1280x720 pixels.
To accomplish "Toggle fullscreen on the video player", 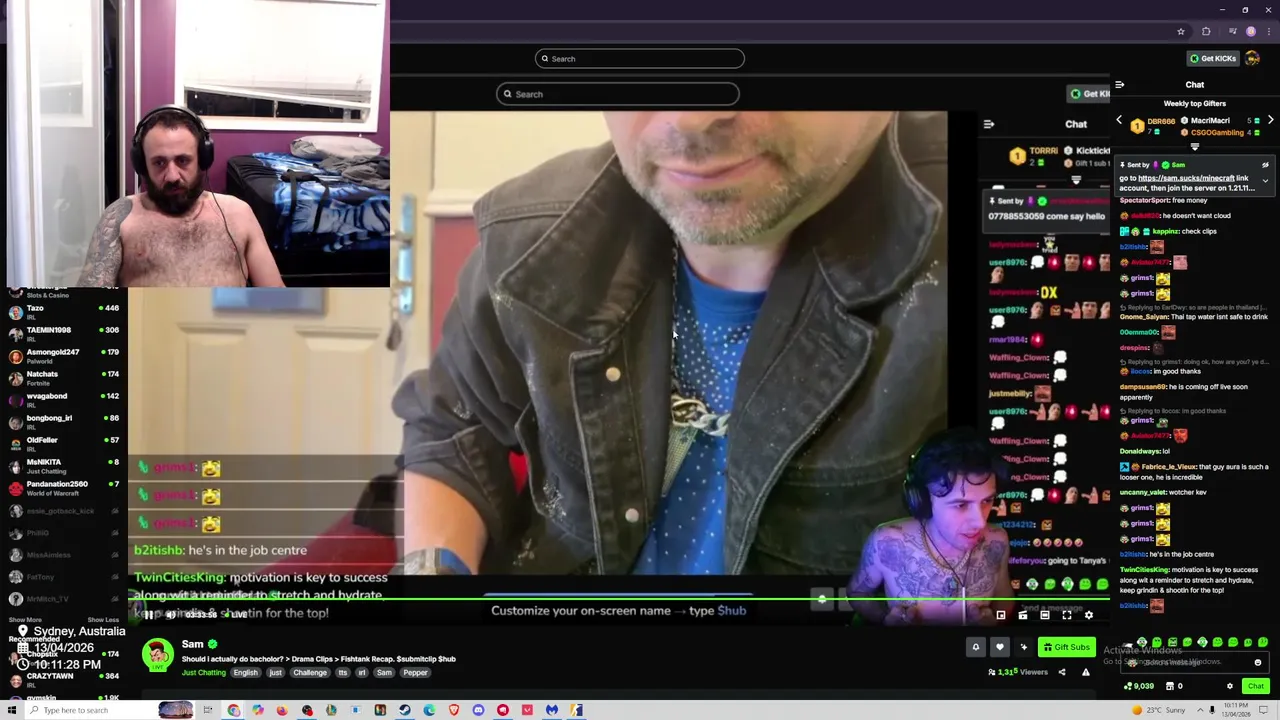I will click(1067, 615).
